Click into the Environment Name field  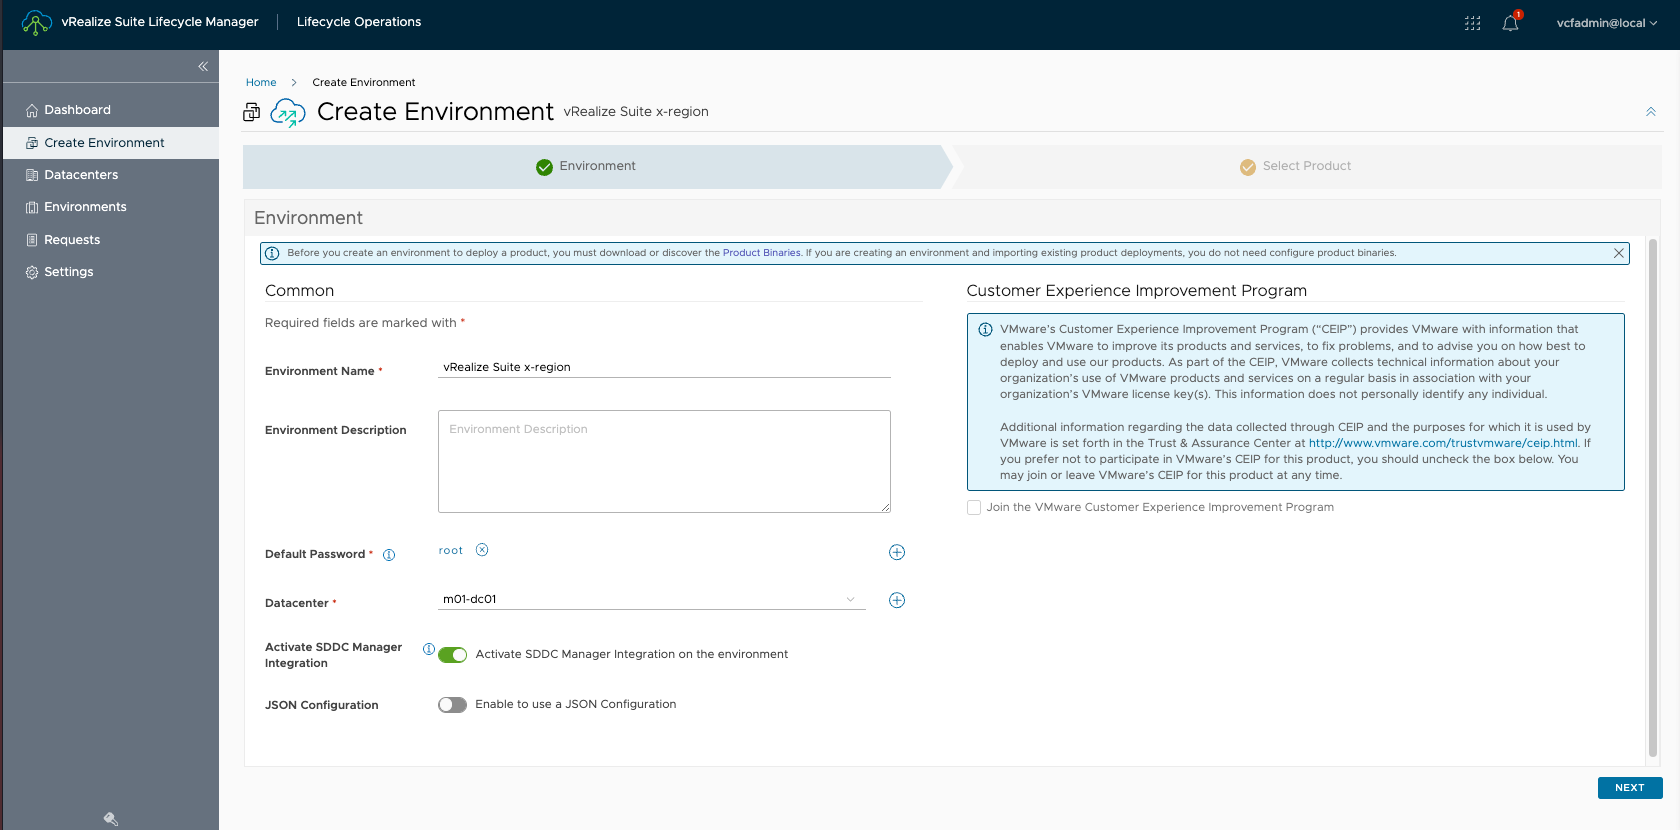(664, 367)
